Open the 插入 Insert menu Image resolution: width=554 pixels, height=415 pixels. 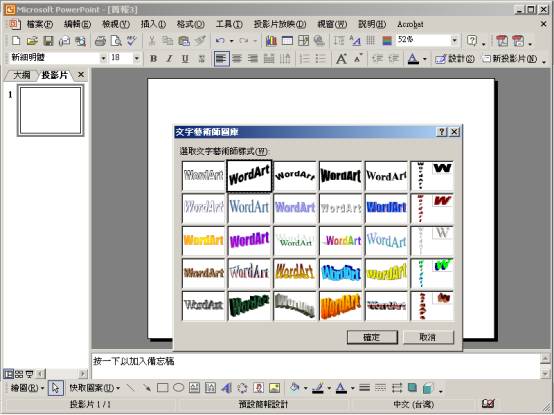coord(153,24)
